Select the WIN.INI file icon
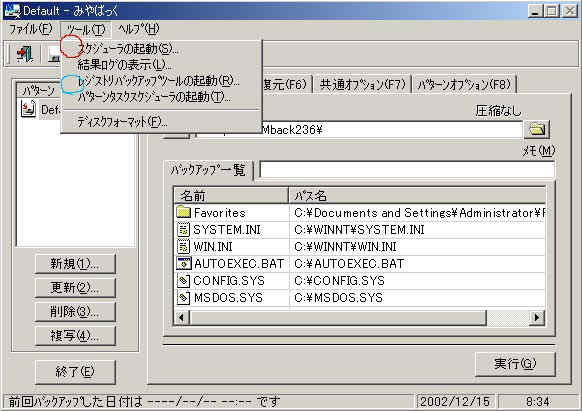 [x=183, y=247]
